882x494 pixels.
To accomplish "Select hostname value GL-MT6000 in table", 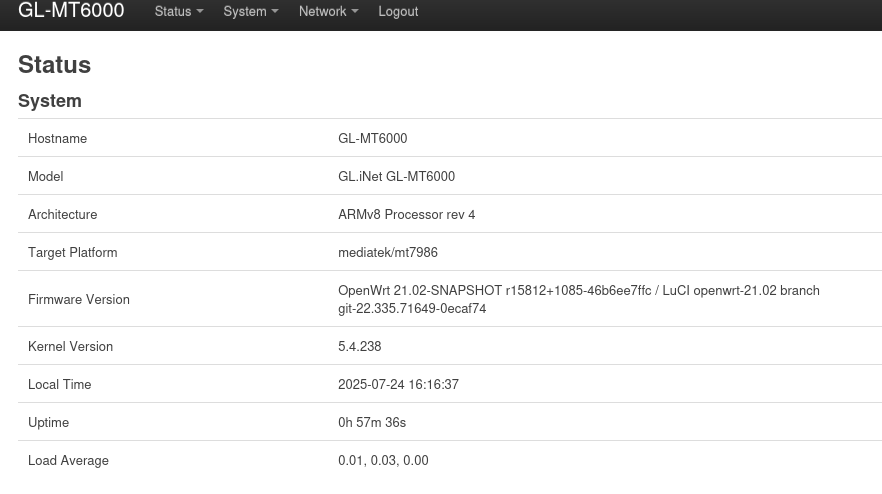I will coord(372,138).
